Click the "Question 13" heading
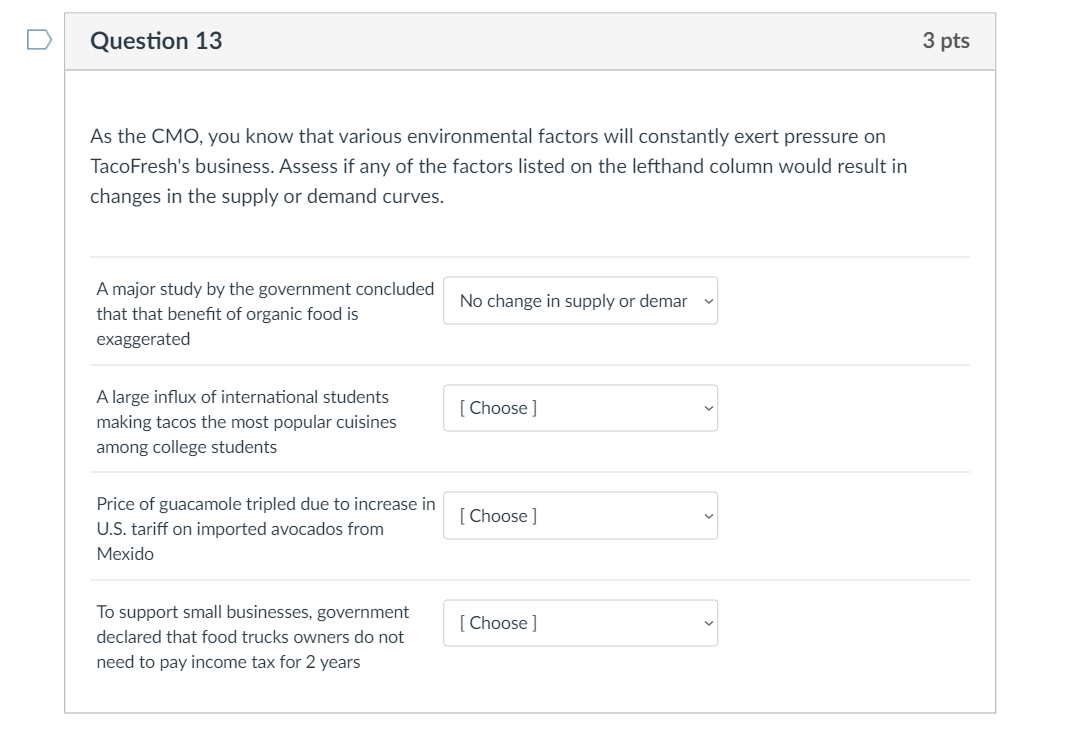The height and width of the screenshot is (735, 1082). click(x=156, y=41)
